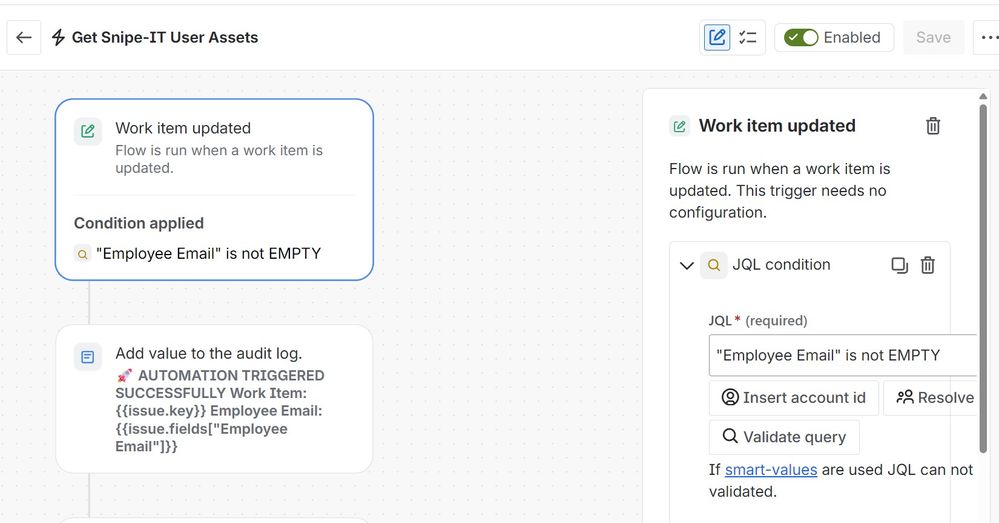The width and height of the screenshot is (999, 523).
Task: Click the Condition applied heading
Action: point(139,223)
